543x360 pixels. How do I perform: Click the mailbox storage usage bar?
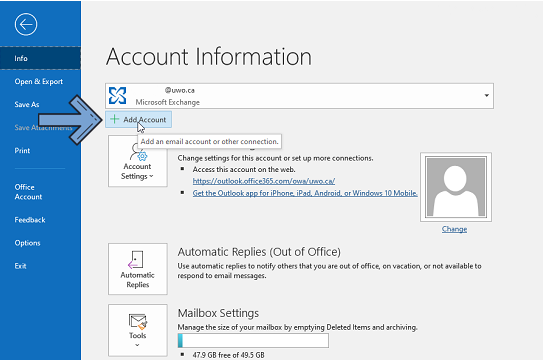253,341
